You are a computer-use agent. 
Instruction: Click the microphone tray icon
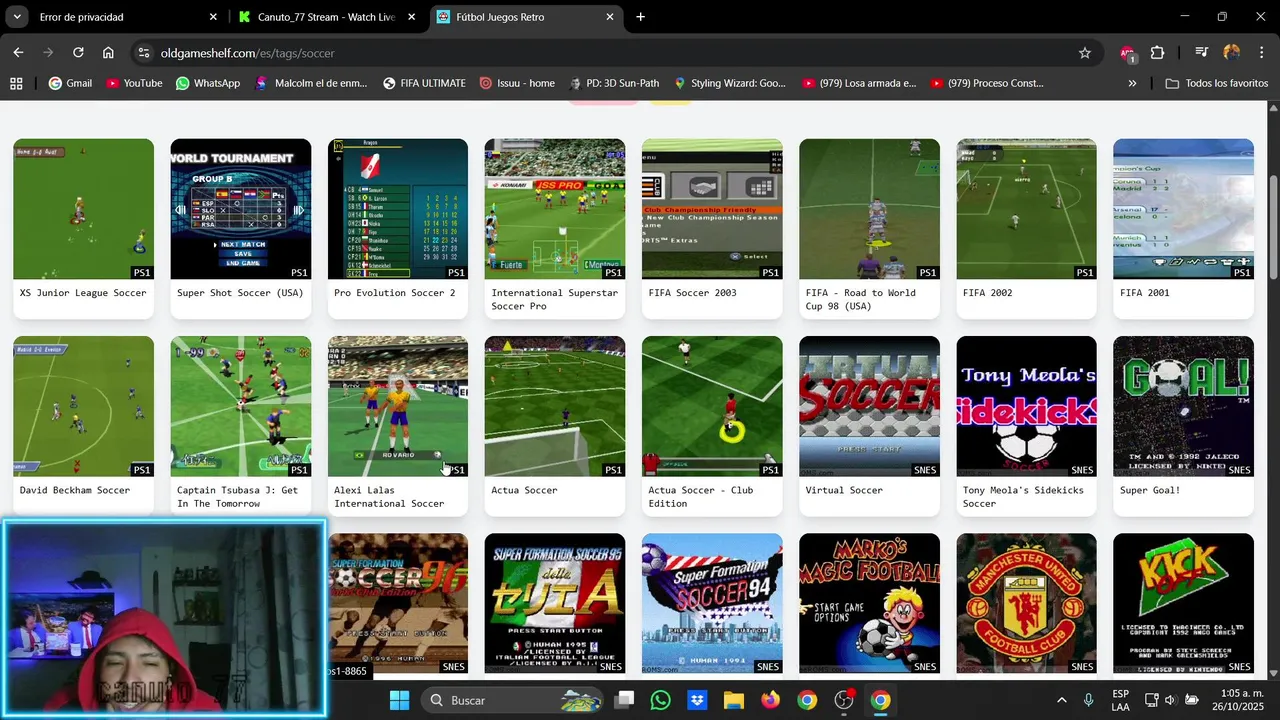tap(1088, 700)
